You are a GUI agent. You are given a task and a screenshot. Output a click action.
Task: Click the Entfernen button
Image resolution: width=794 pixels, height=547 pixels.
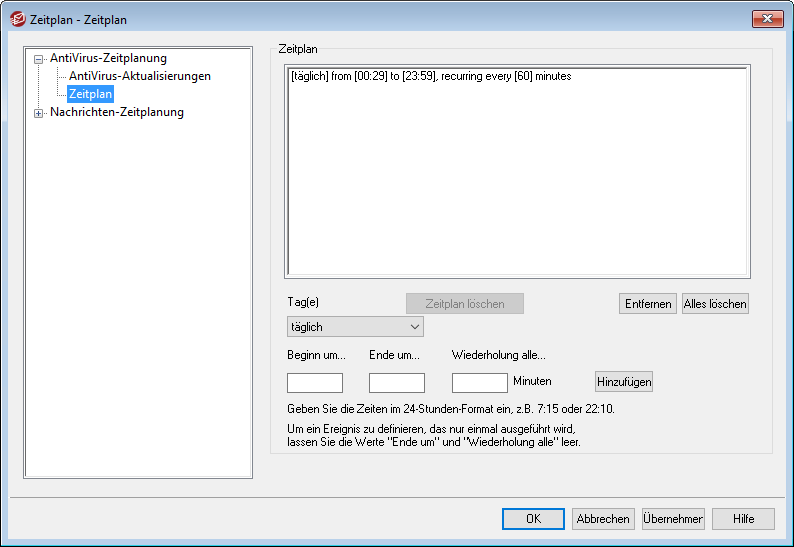(648, 304)
